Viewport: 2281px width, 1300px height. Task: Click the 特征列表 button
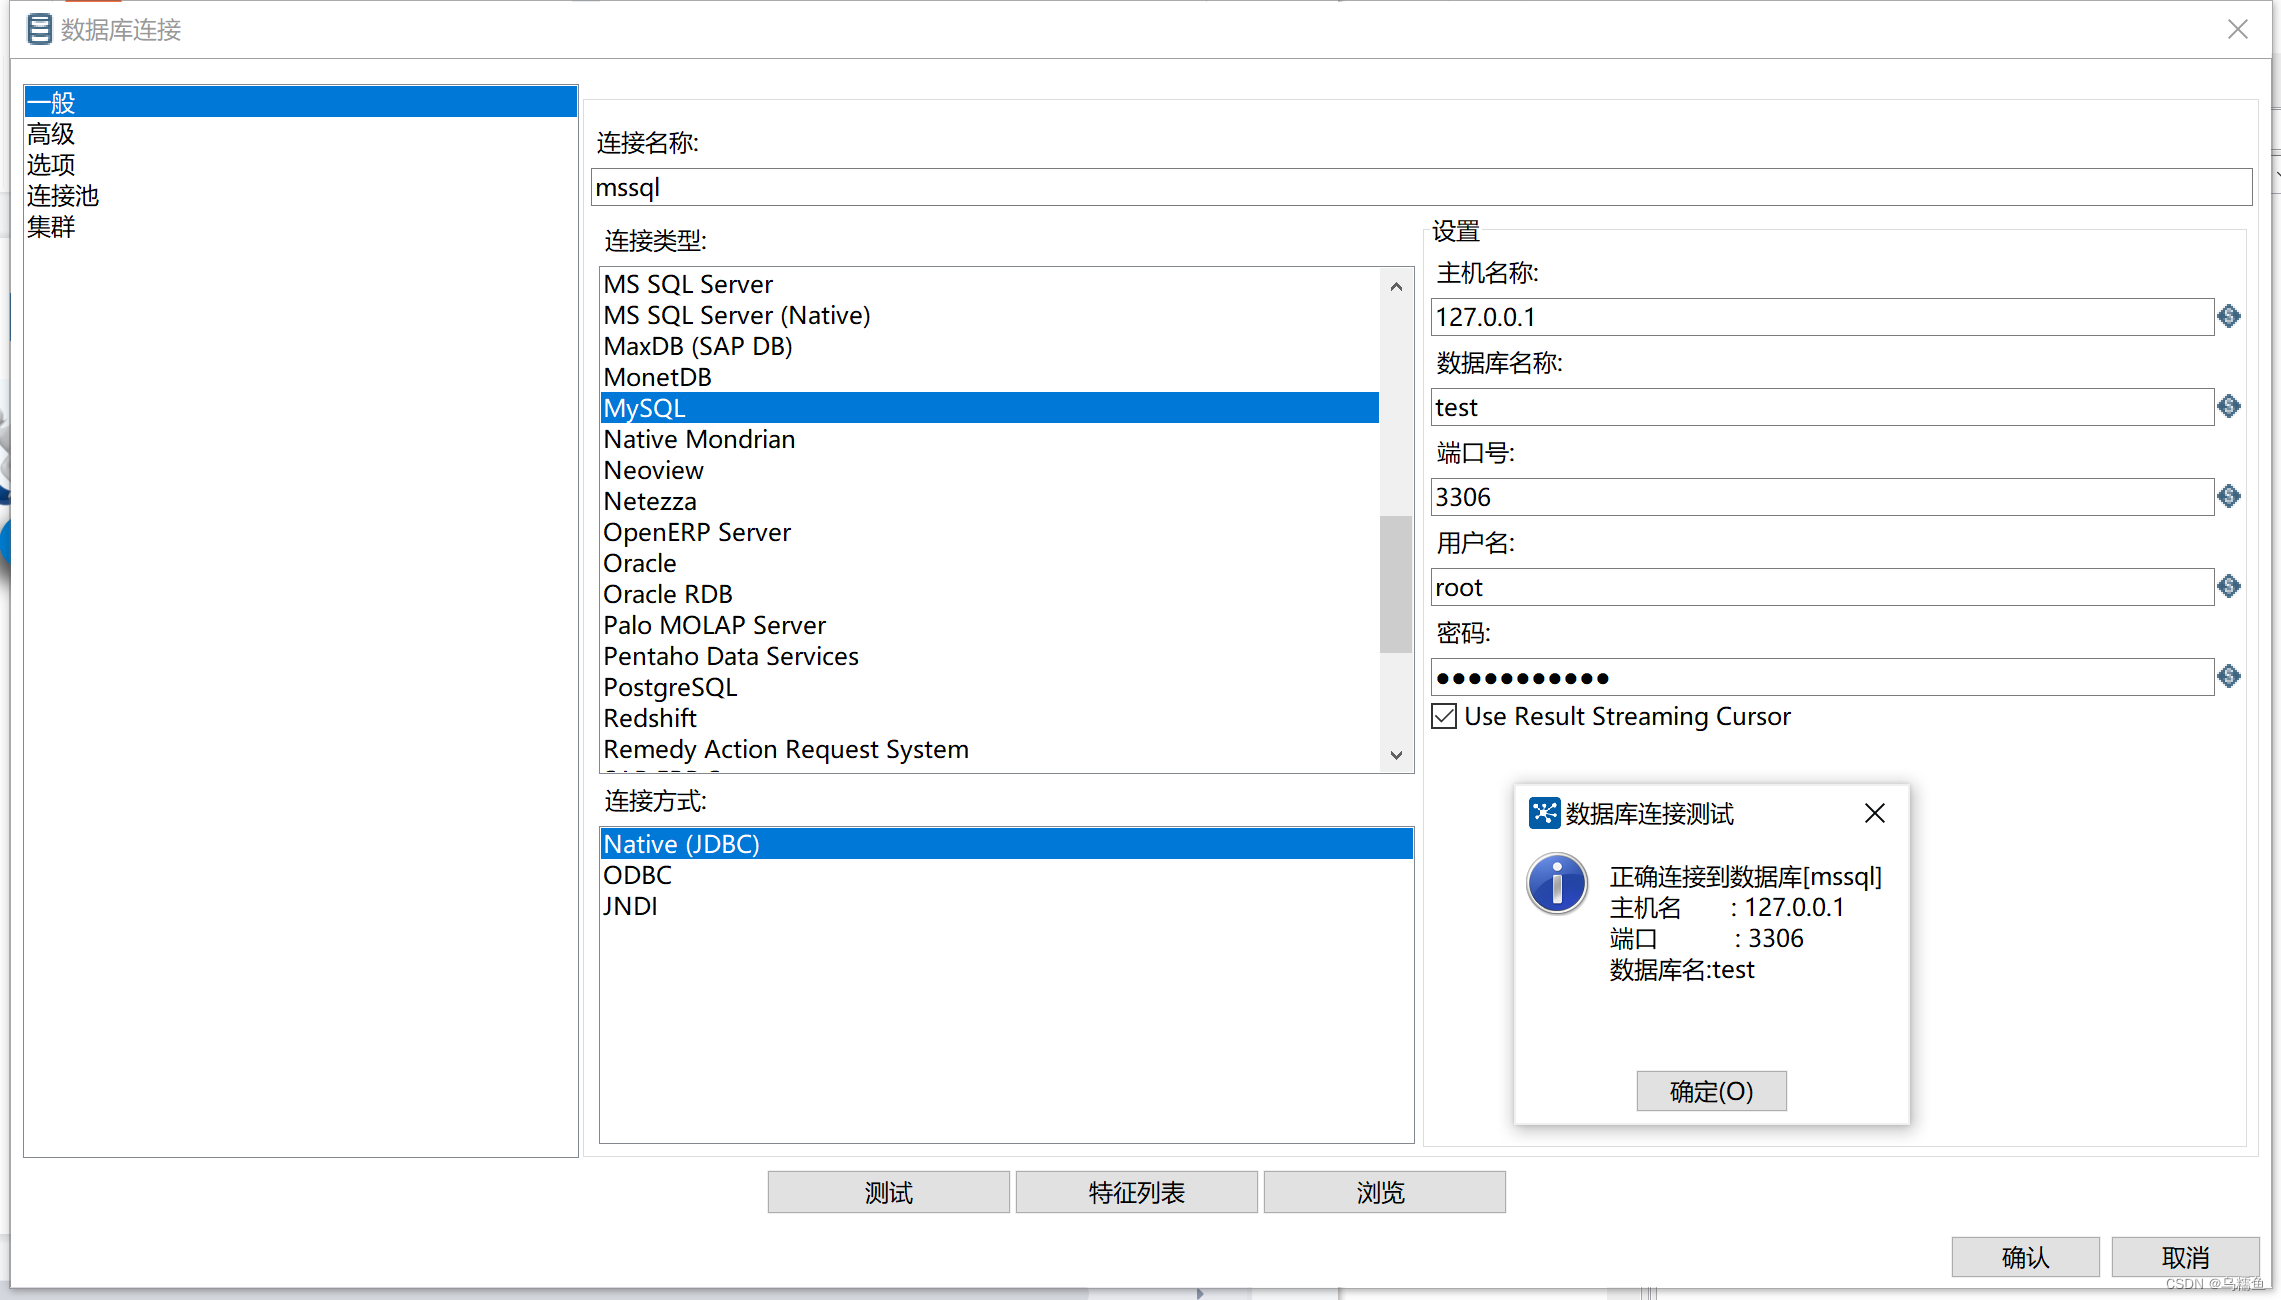tap(1136, 1192)
